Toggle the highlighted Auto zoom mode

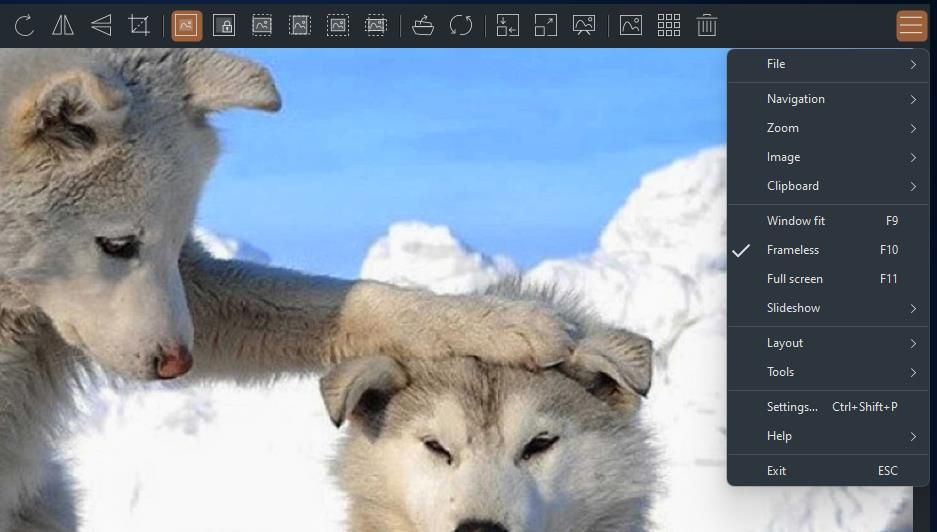186,26
